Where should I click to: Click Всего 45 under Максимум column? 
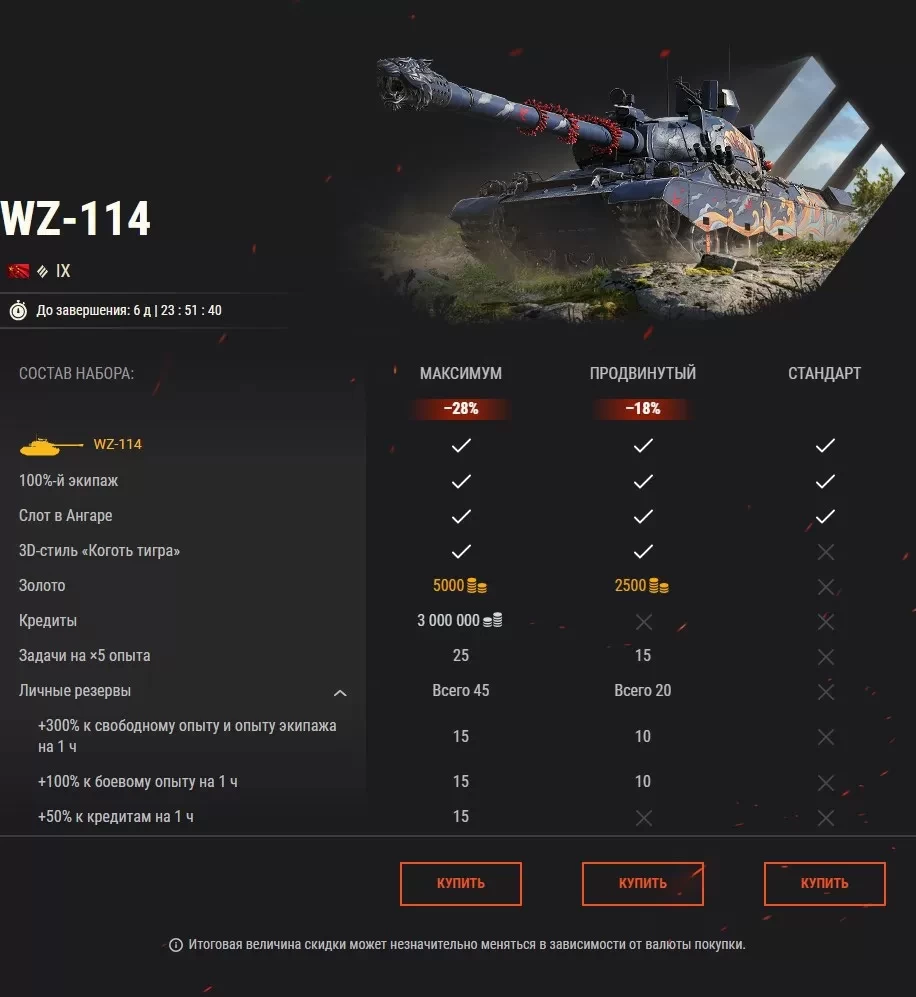coord(461,691)
